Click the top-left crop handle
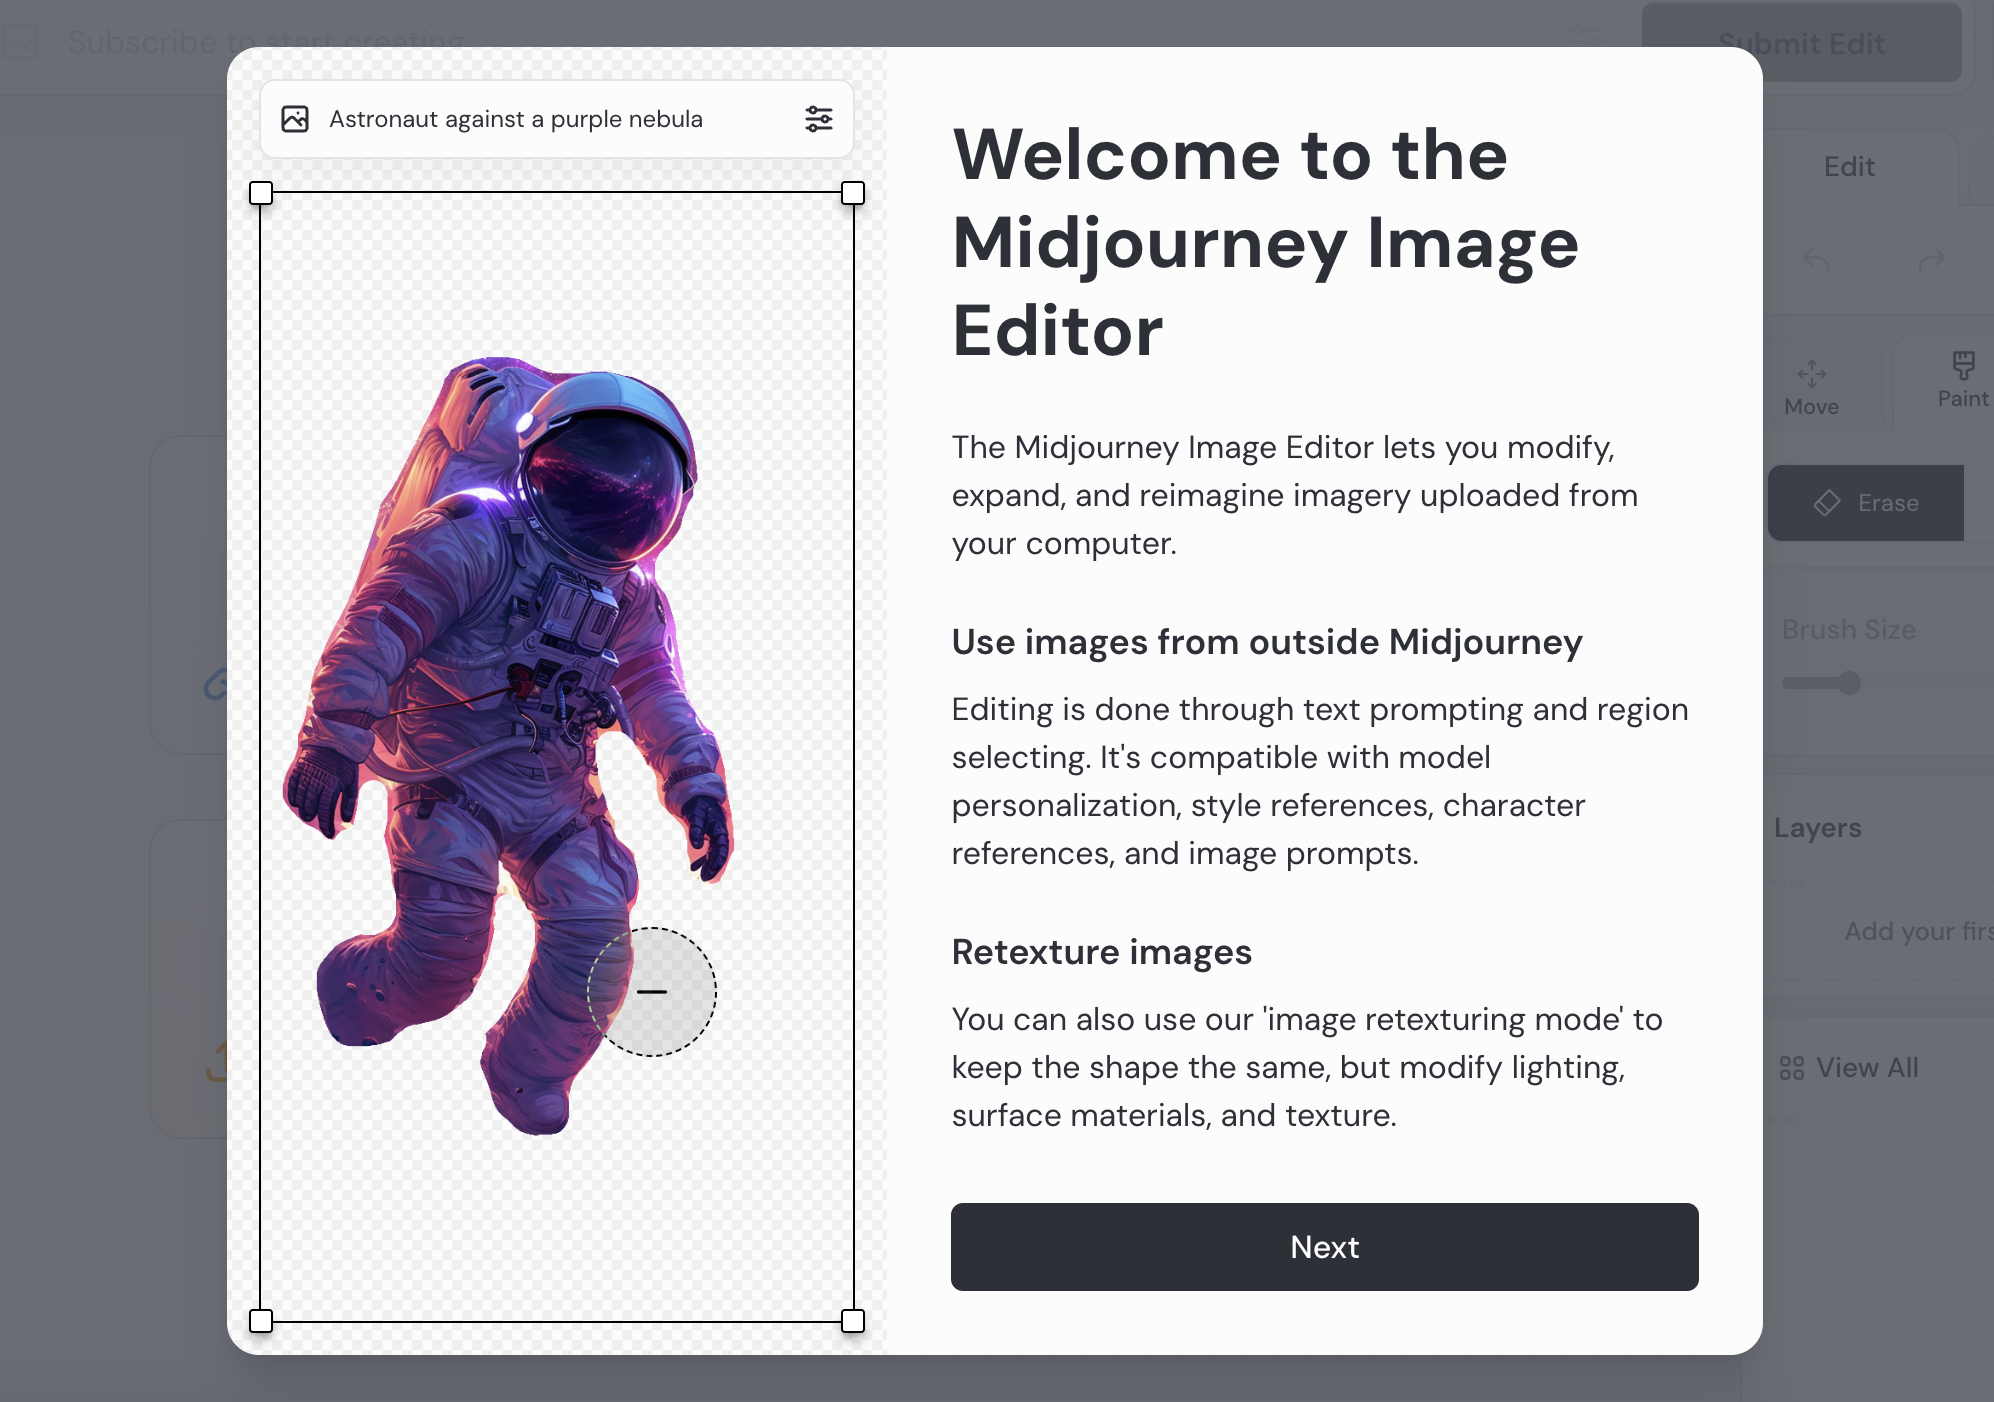 pos(261,193)
